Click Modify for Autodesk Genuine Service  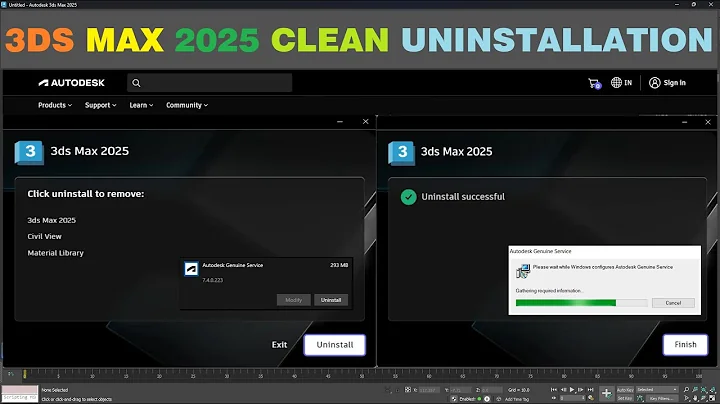point(293,300)
